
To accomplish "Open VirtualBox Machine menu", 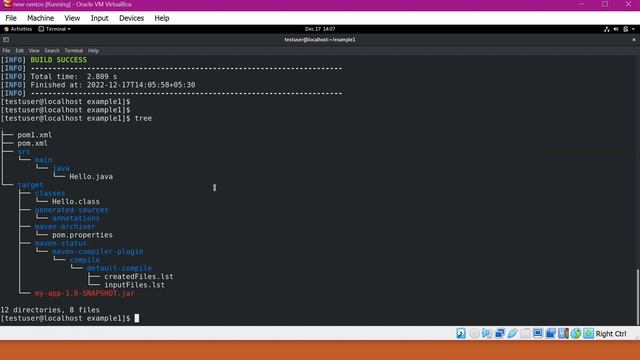I will pyautogui.click(x=40, y=18).
